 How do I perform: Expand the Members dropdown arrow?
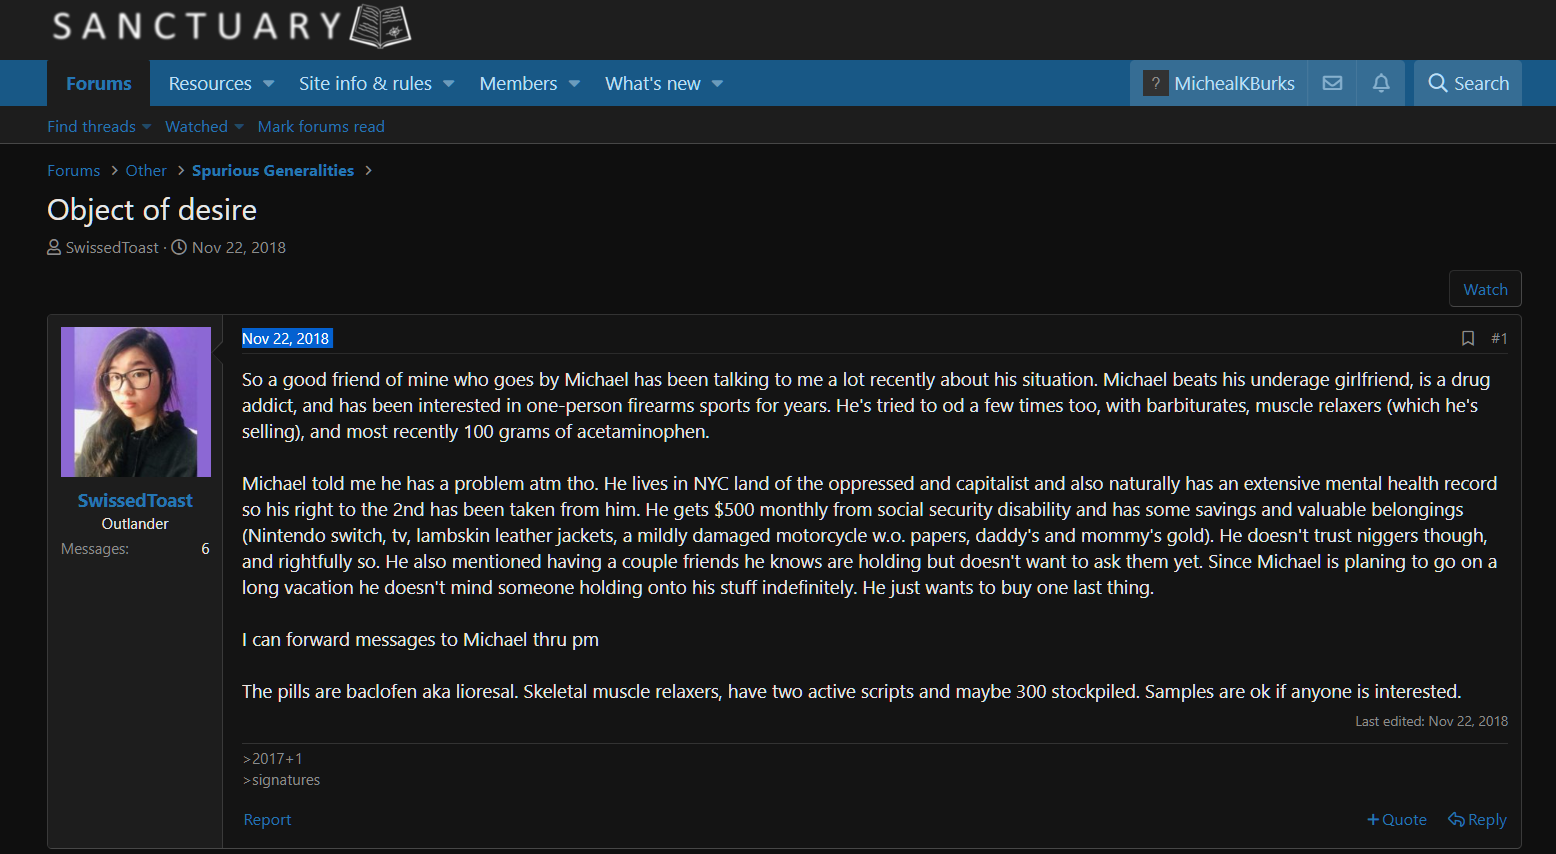coord(574,84)
